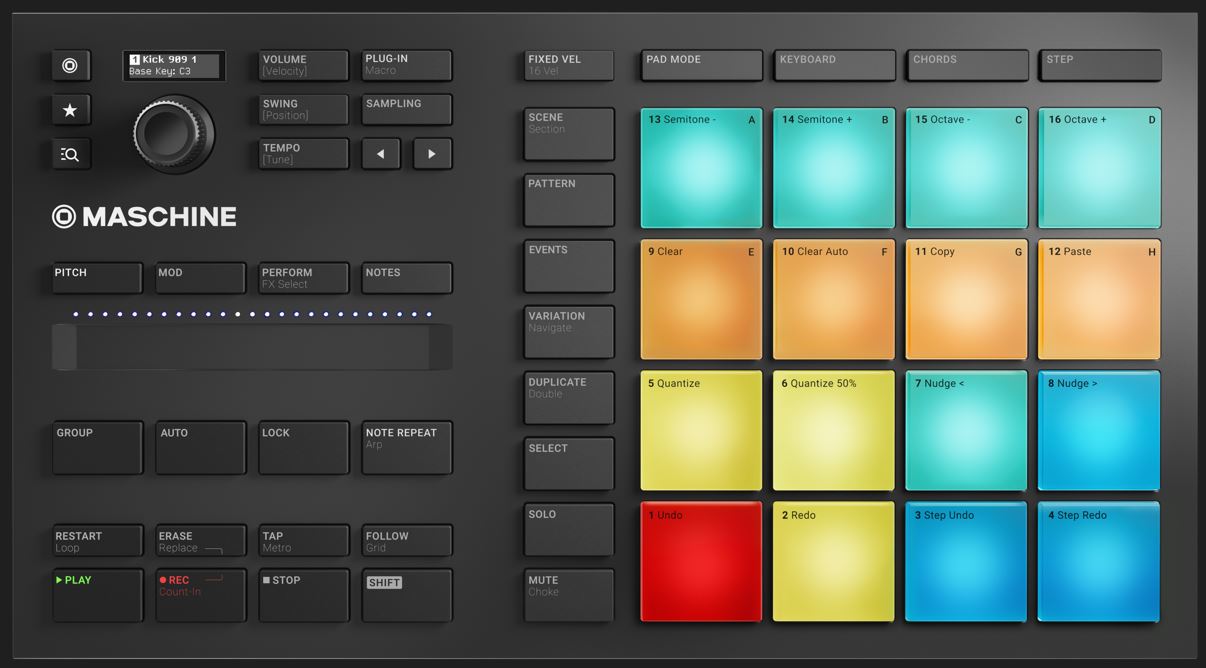Click the EVENTS button
Image resolution: width=1206 pixels, height=668 pixels.
pyautogui.click(x=569, y=266)
